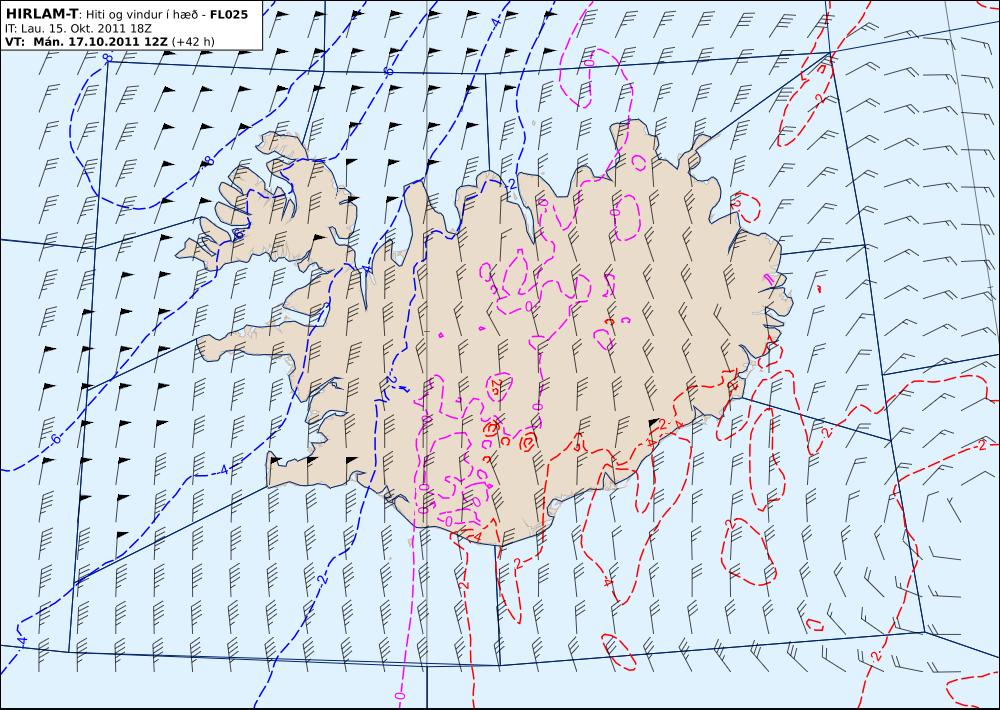Click the FL025 flight level label

click(229, 14)
